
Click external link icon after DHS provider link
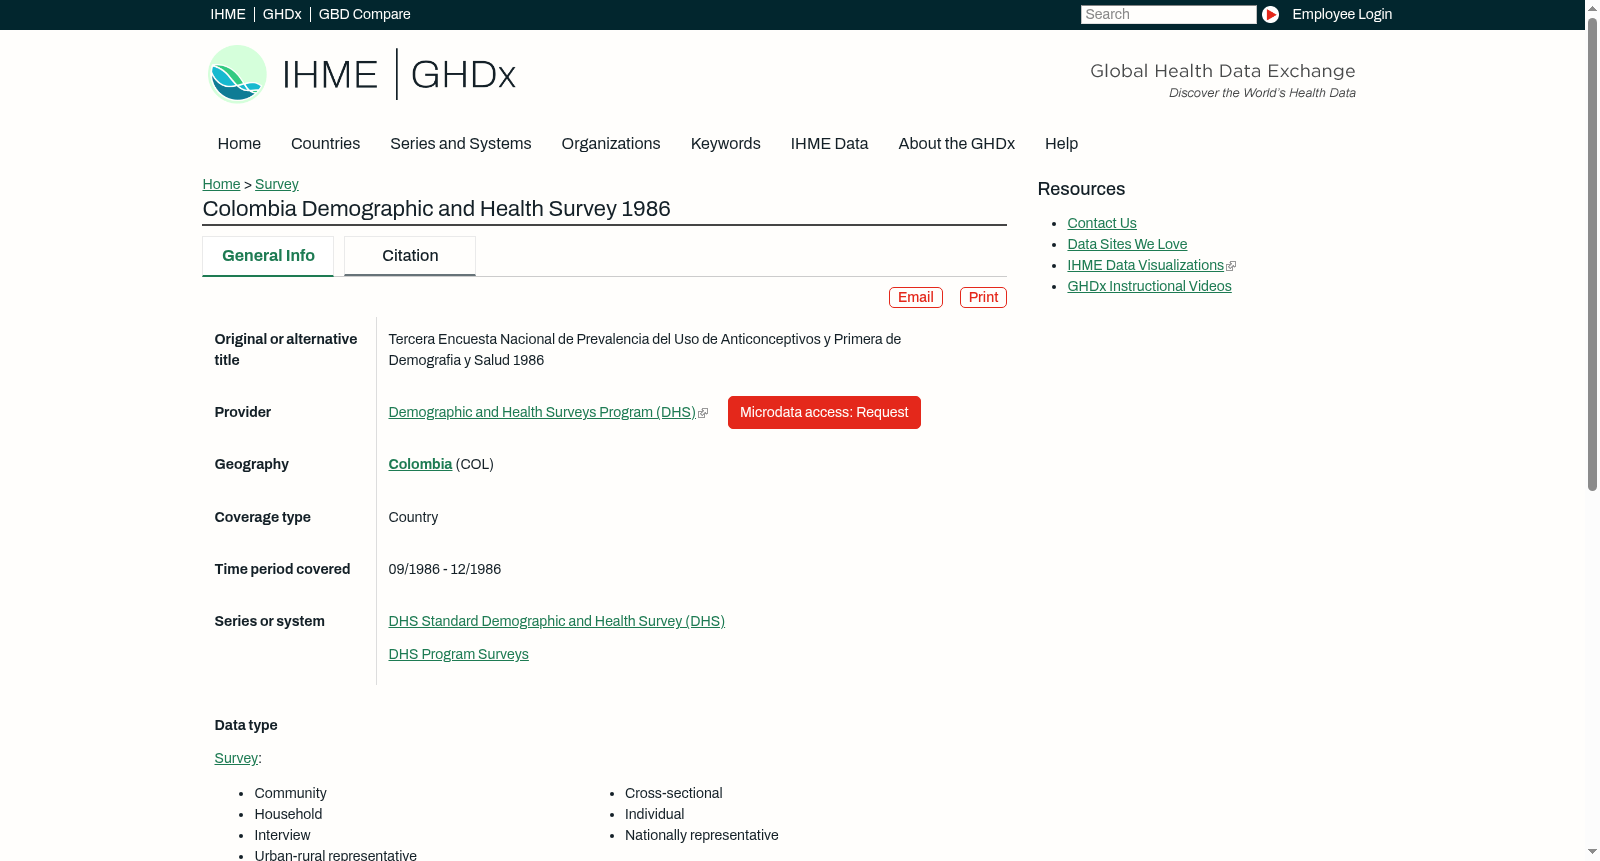click(703, 413)
